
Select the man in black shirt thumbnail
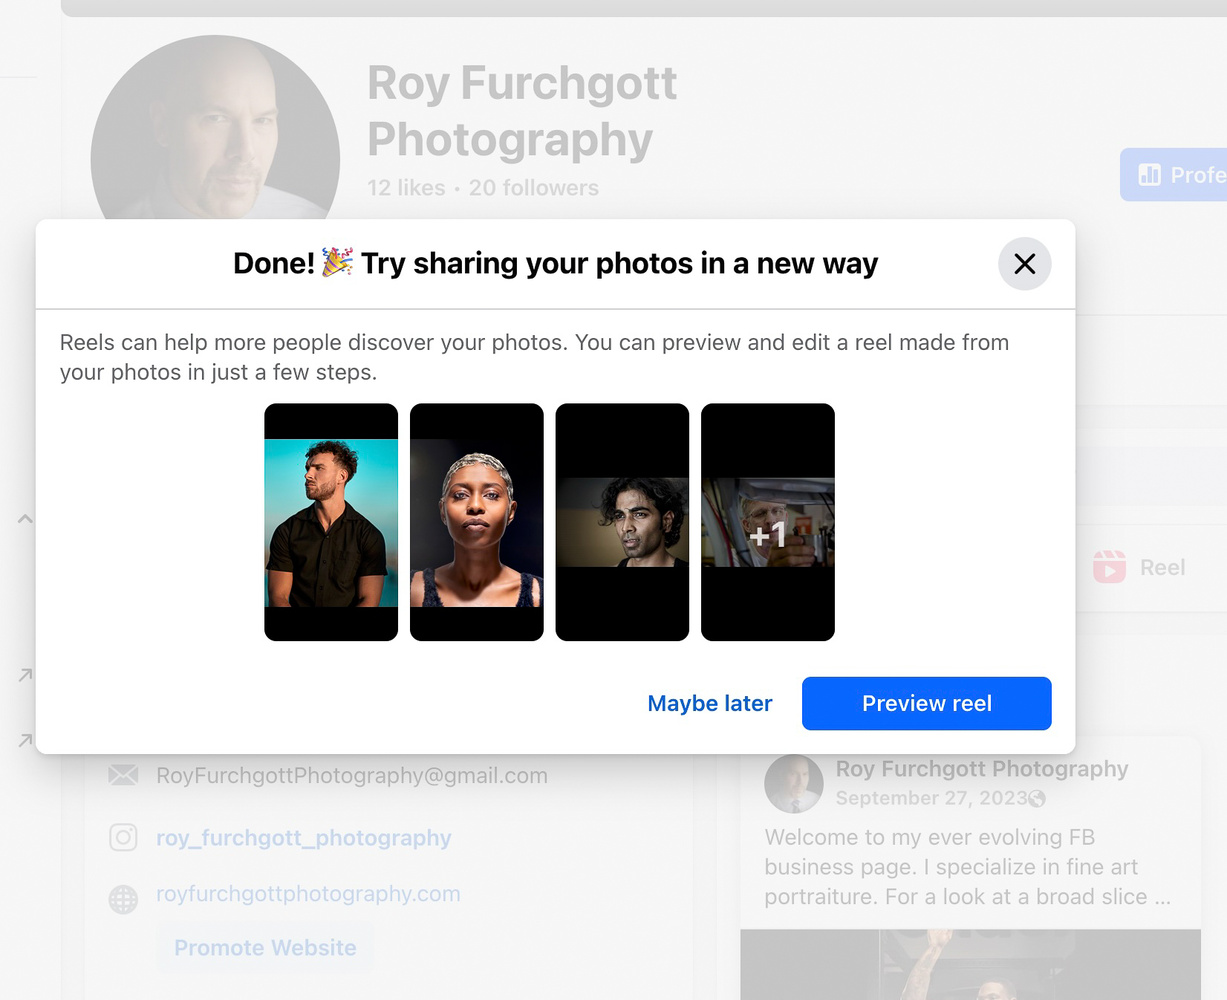[331, 522]
